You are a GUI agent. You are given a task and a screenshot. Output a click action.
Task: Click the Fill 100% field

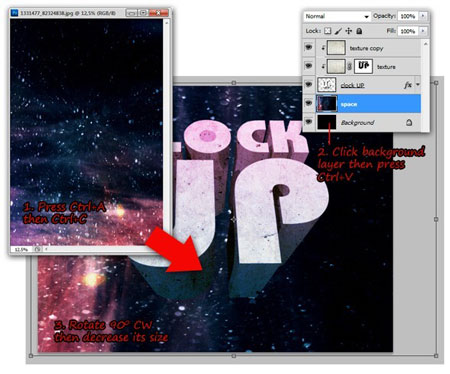408,31
